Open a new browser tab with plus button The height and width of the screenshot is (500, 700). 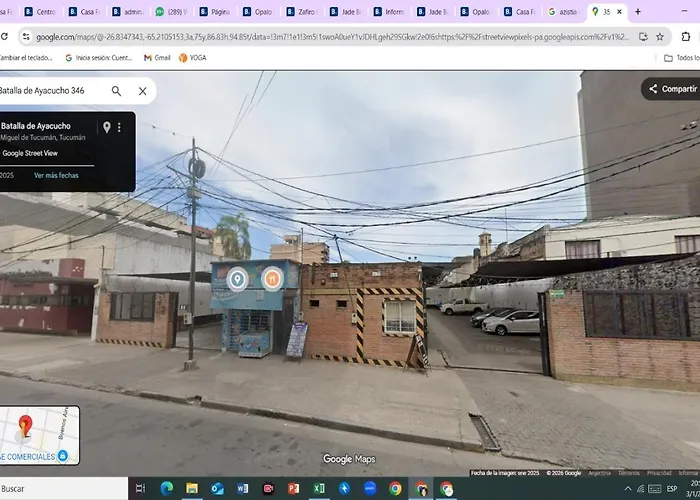(637, 12)
